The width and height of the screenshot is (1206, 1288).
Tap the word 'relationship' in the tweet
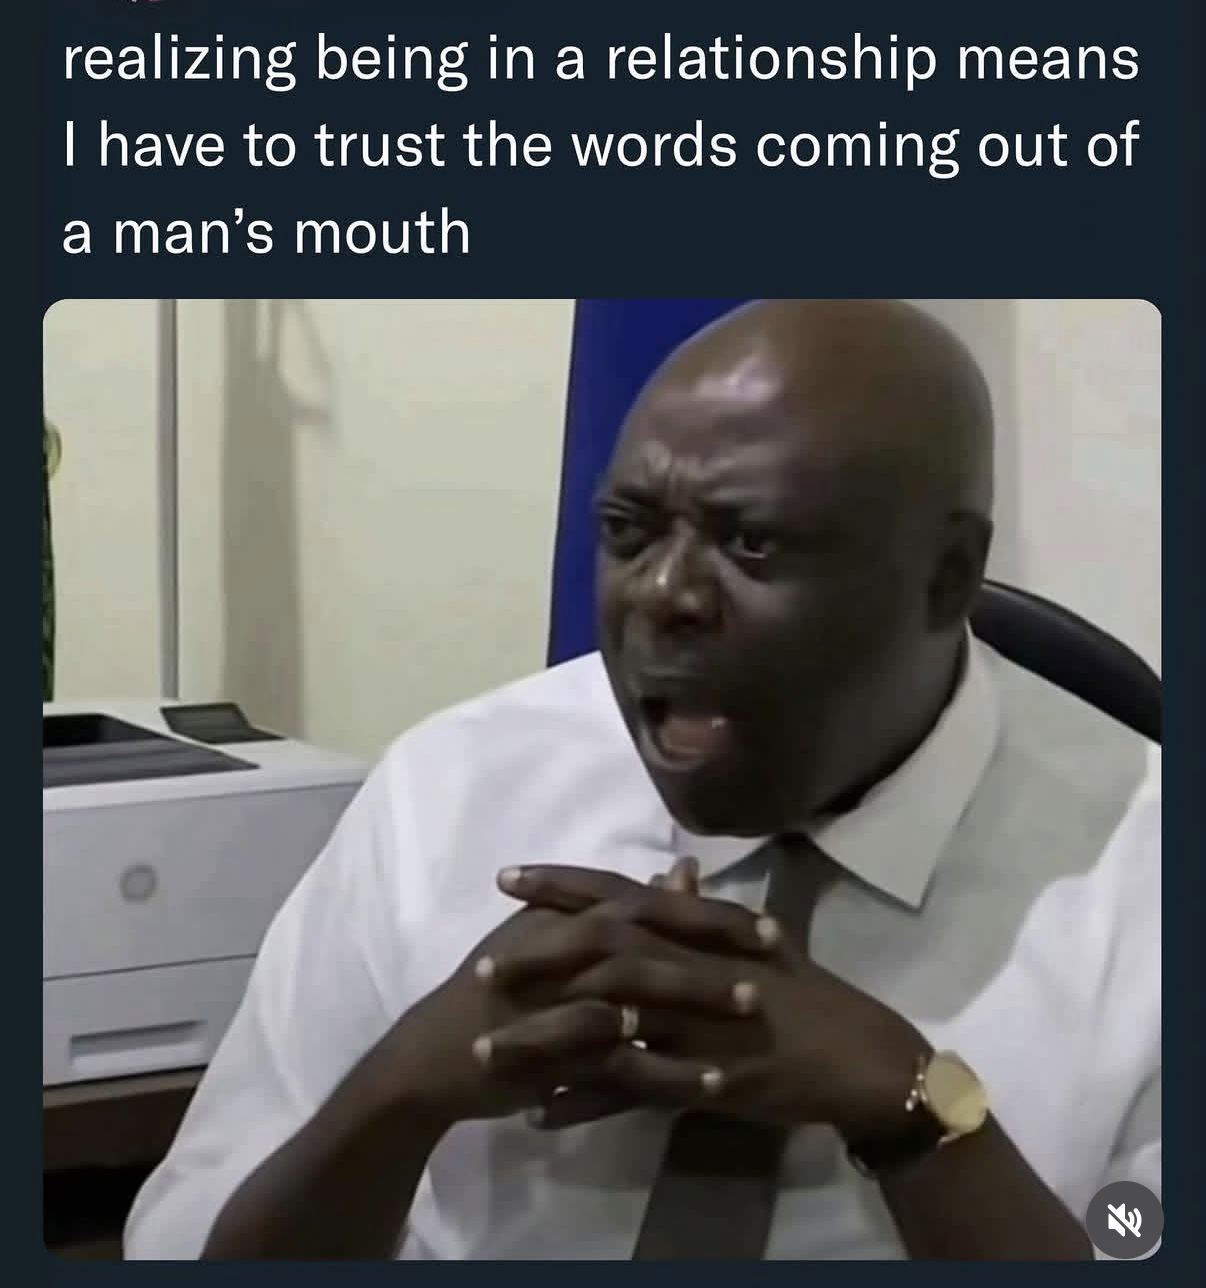tap(770, 60)
